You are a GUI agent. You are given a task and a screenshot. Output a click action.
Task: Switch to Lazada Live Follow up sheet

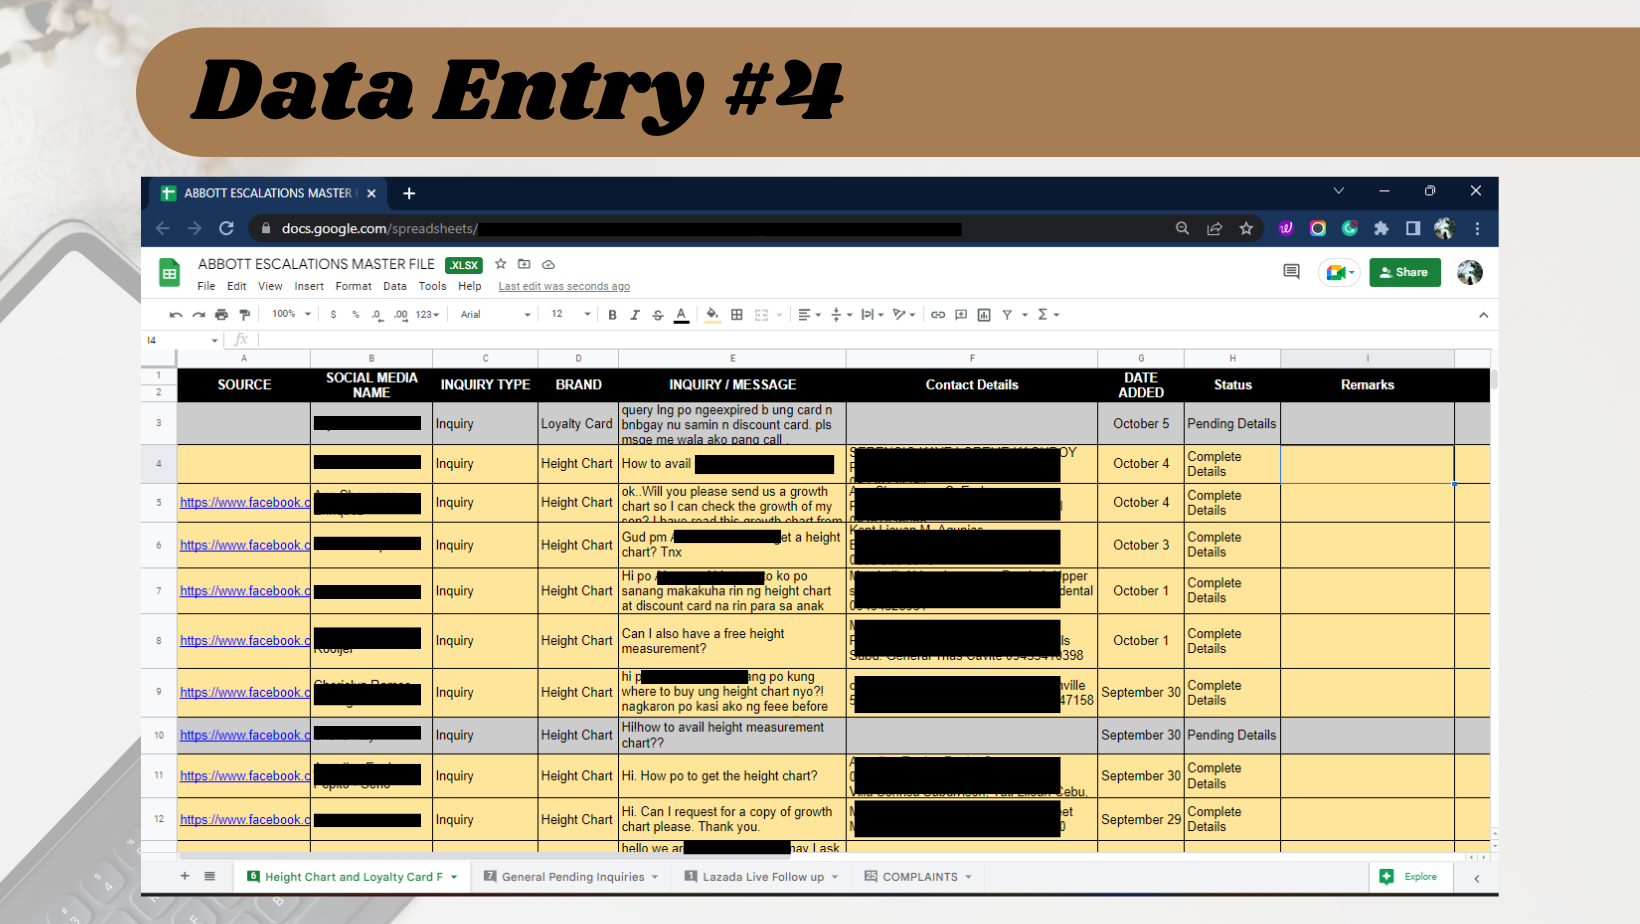[761, 877]
